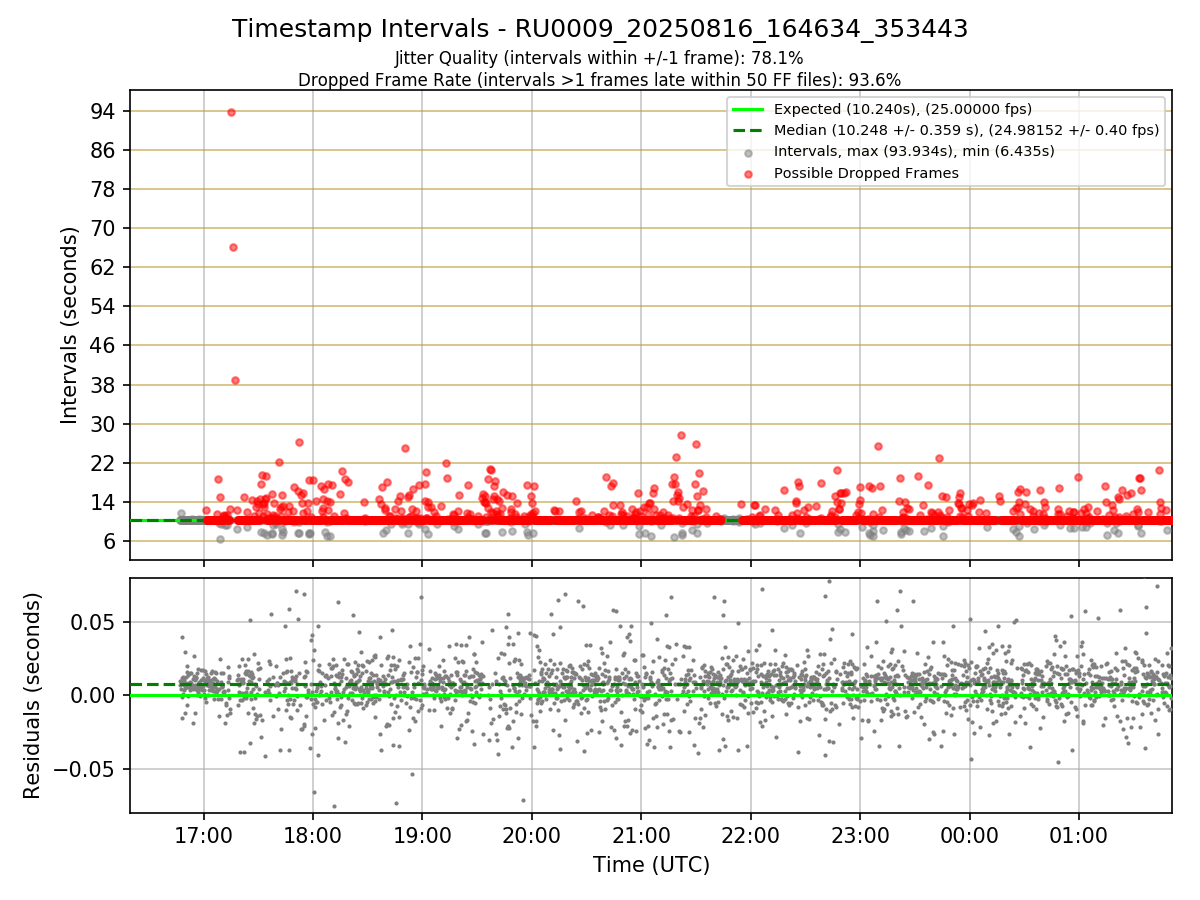The image size is (1200, 900).
Task: Click the '46' y-axis tick label
Action: (x=104, y=345)
